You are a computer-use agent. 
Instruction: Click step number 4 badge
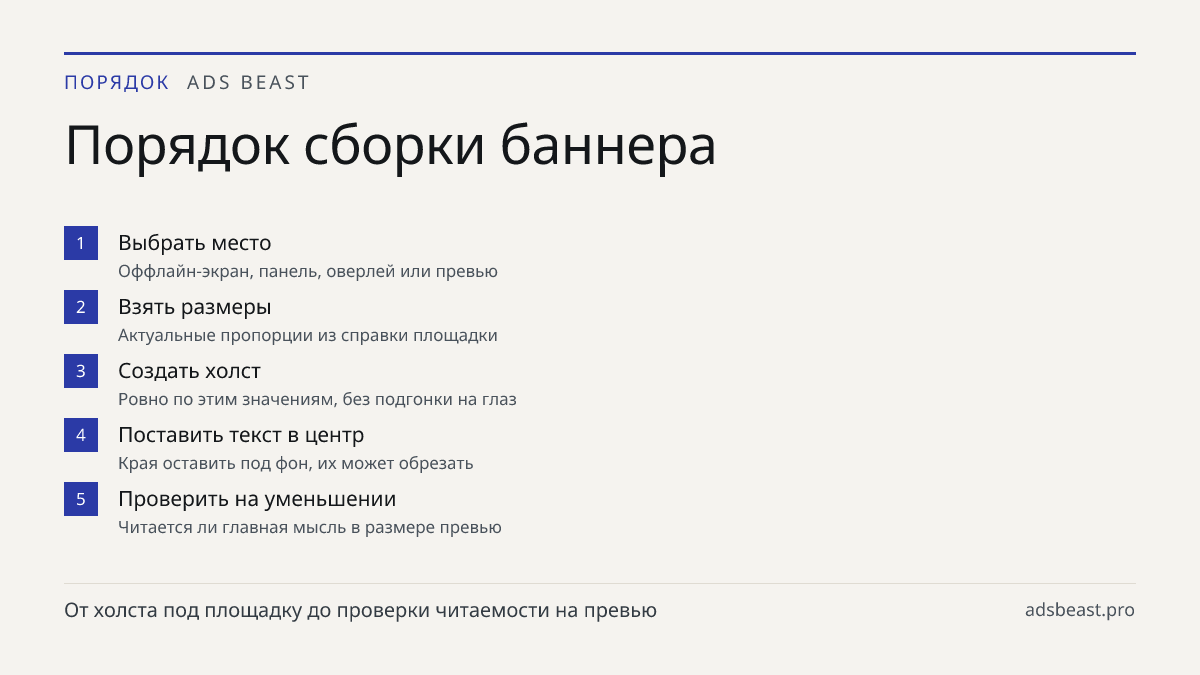coord(81,435)
